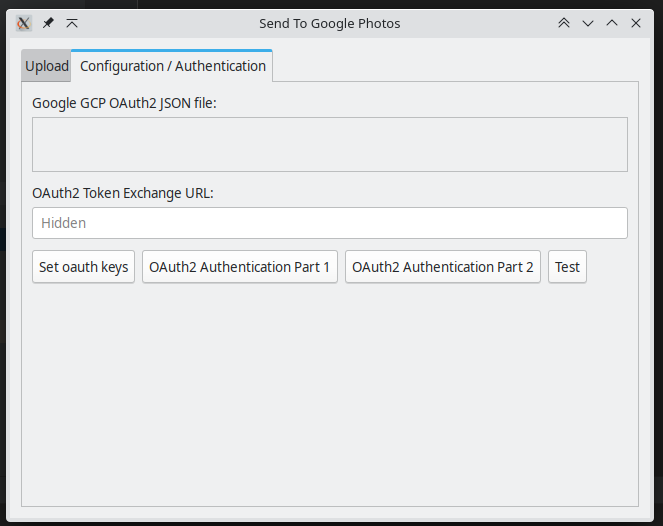Minimize the Send To Google Photos window
663x526 pixels.
click(x=588, y=23)
